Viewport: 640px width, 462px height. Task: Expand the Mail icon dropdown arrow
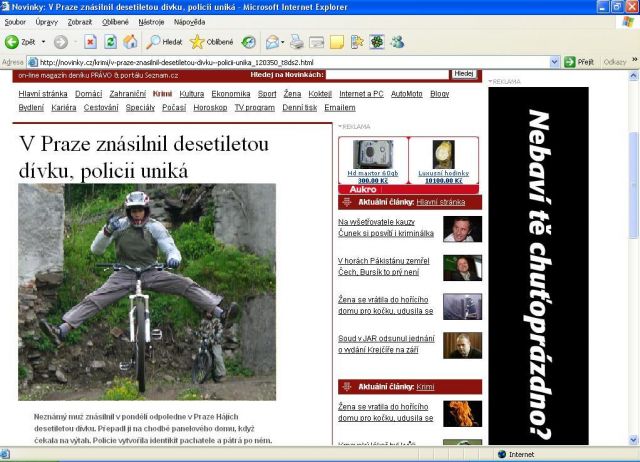283,42
